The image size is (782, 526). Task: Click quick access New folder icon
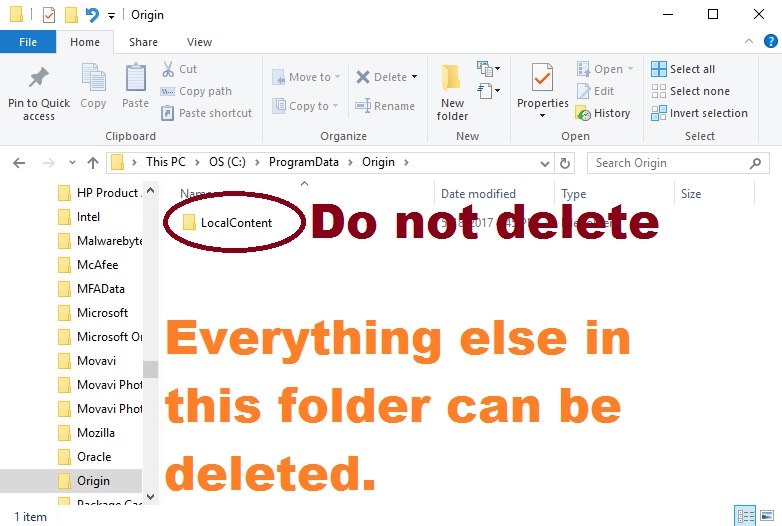click(x=71, y=15)
